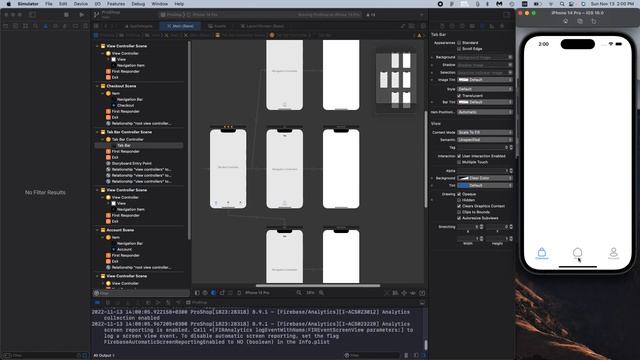Open the File menu in the menu bar
640x360 pixels.
click(x=49, y=4)
